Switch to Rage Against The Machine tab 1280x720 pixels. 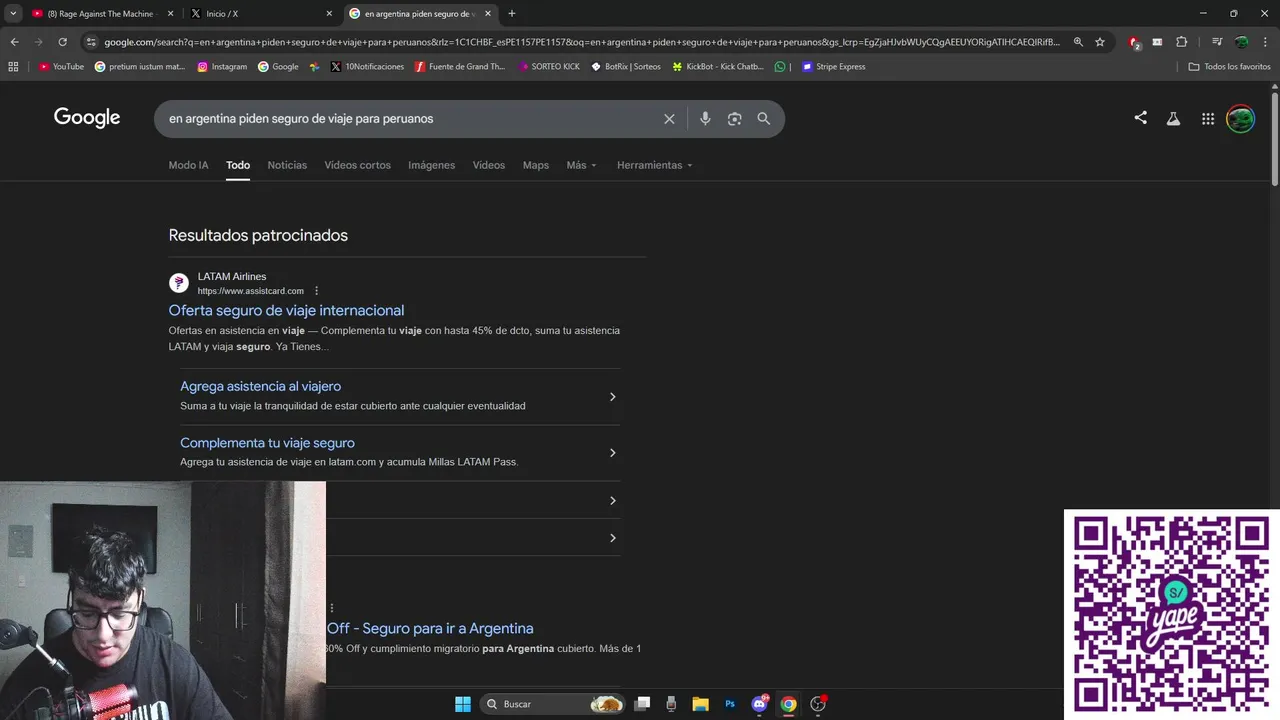pos(102,13)
